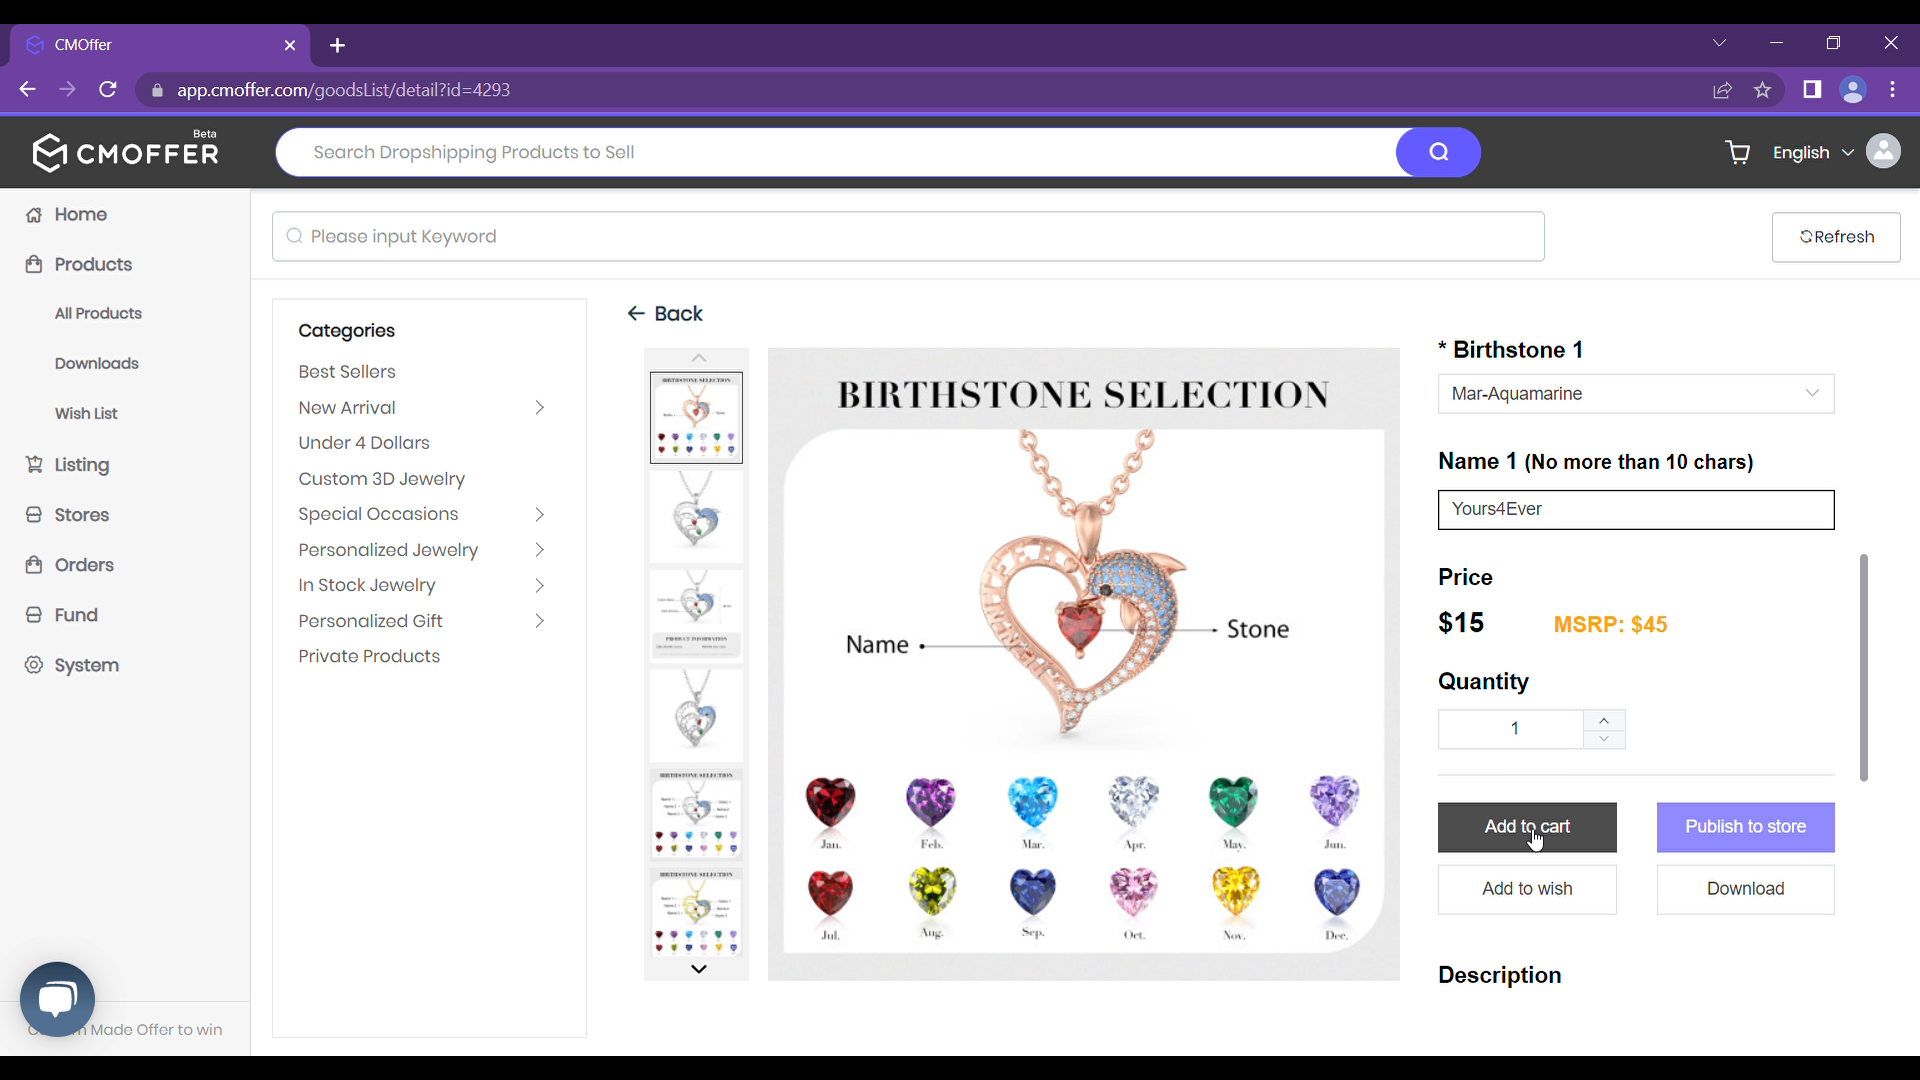The image size is (1920, 1080).
Task: Click the Name 1 input field
Action: (1635, 508)
